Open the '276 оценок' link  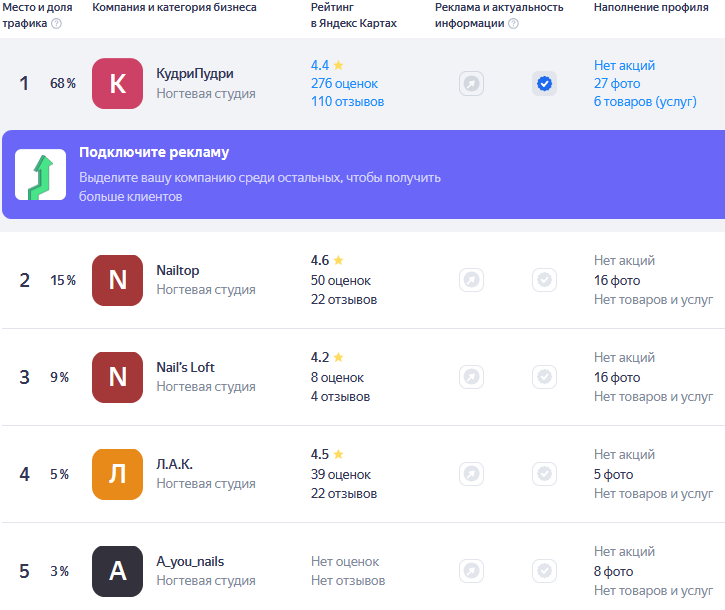pos(344,84)
